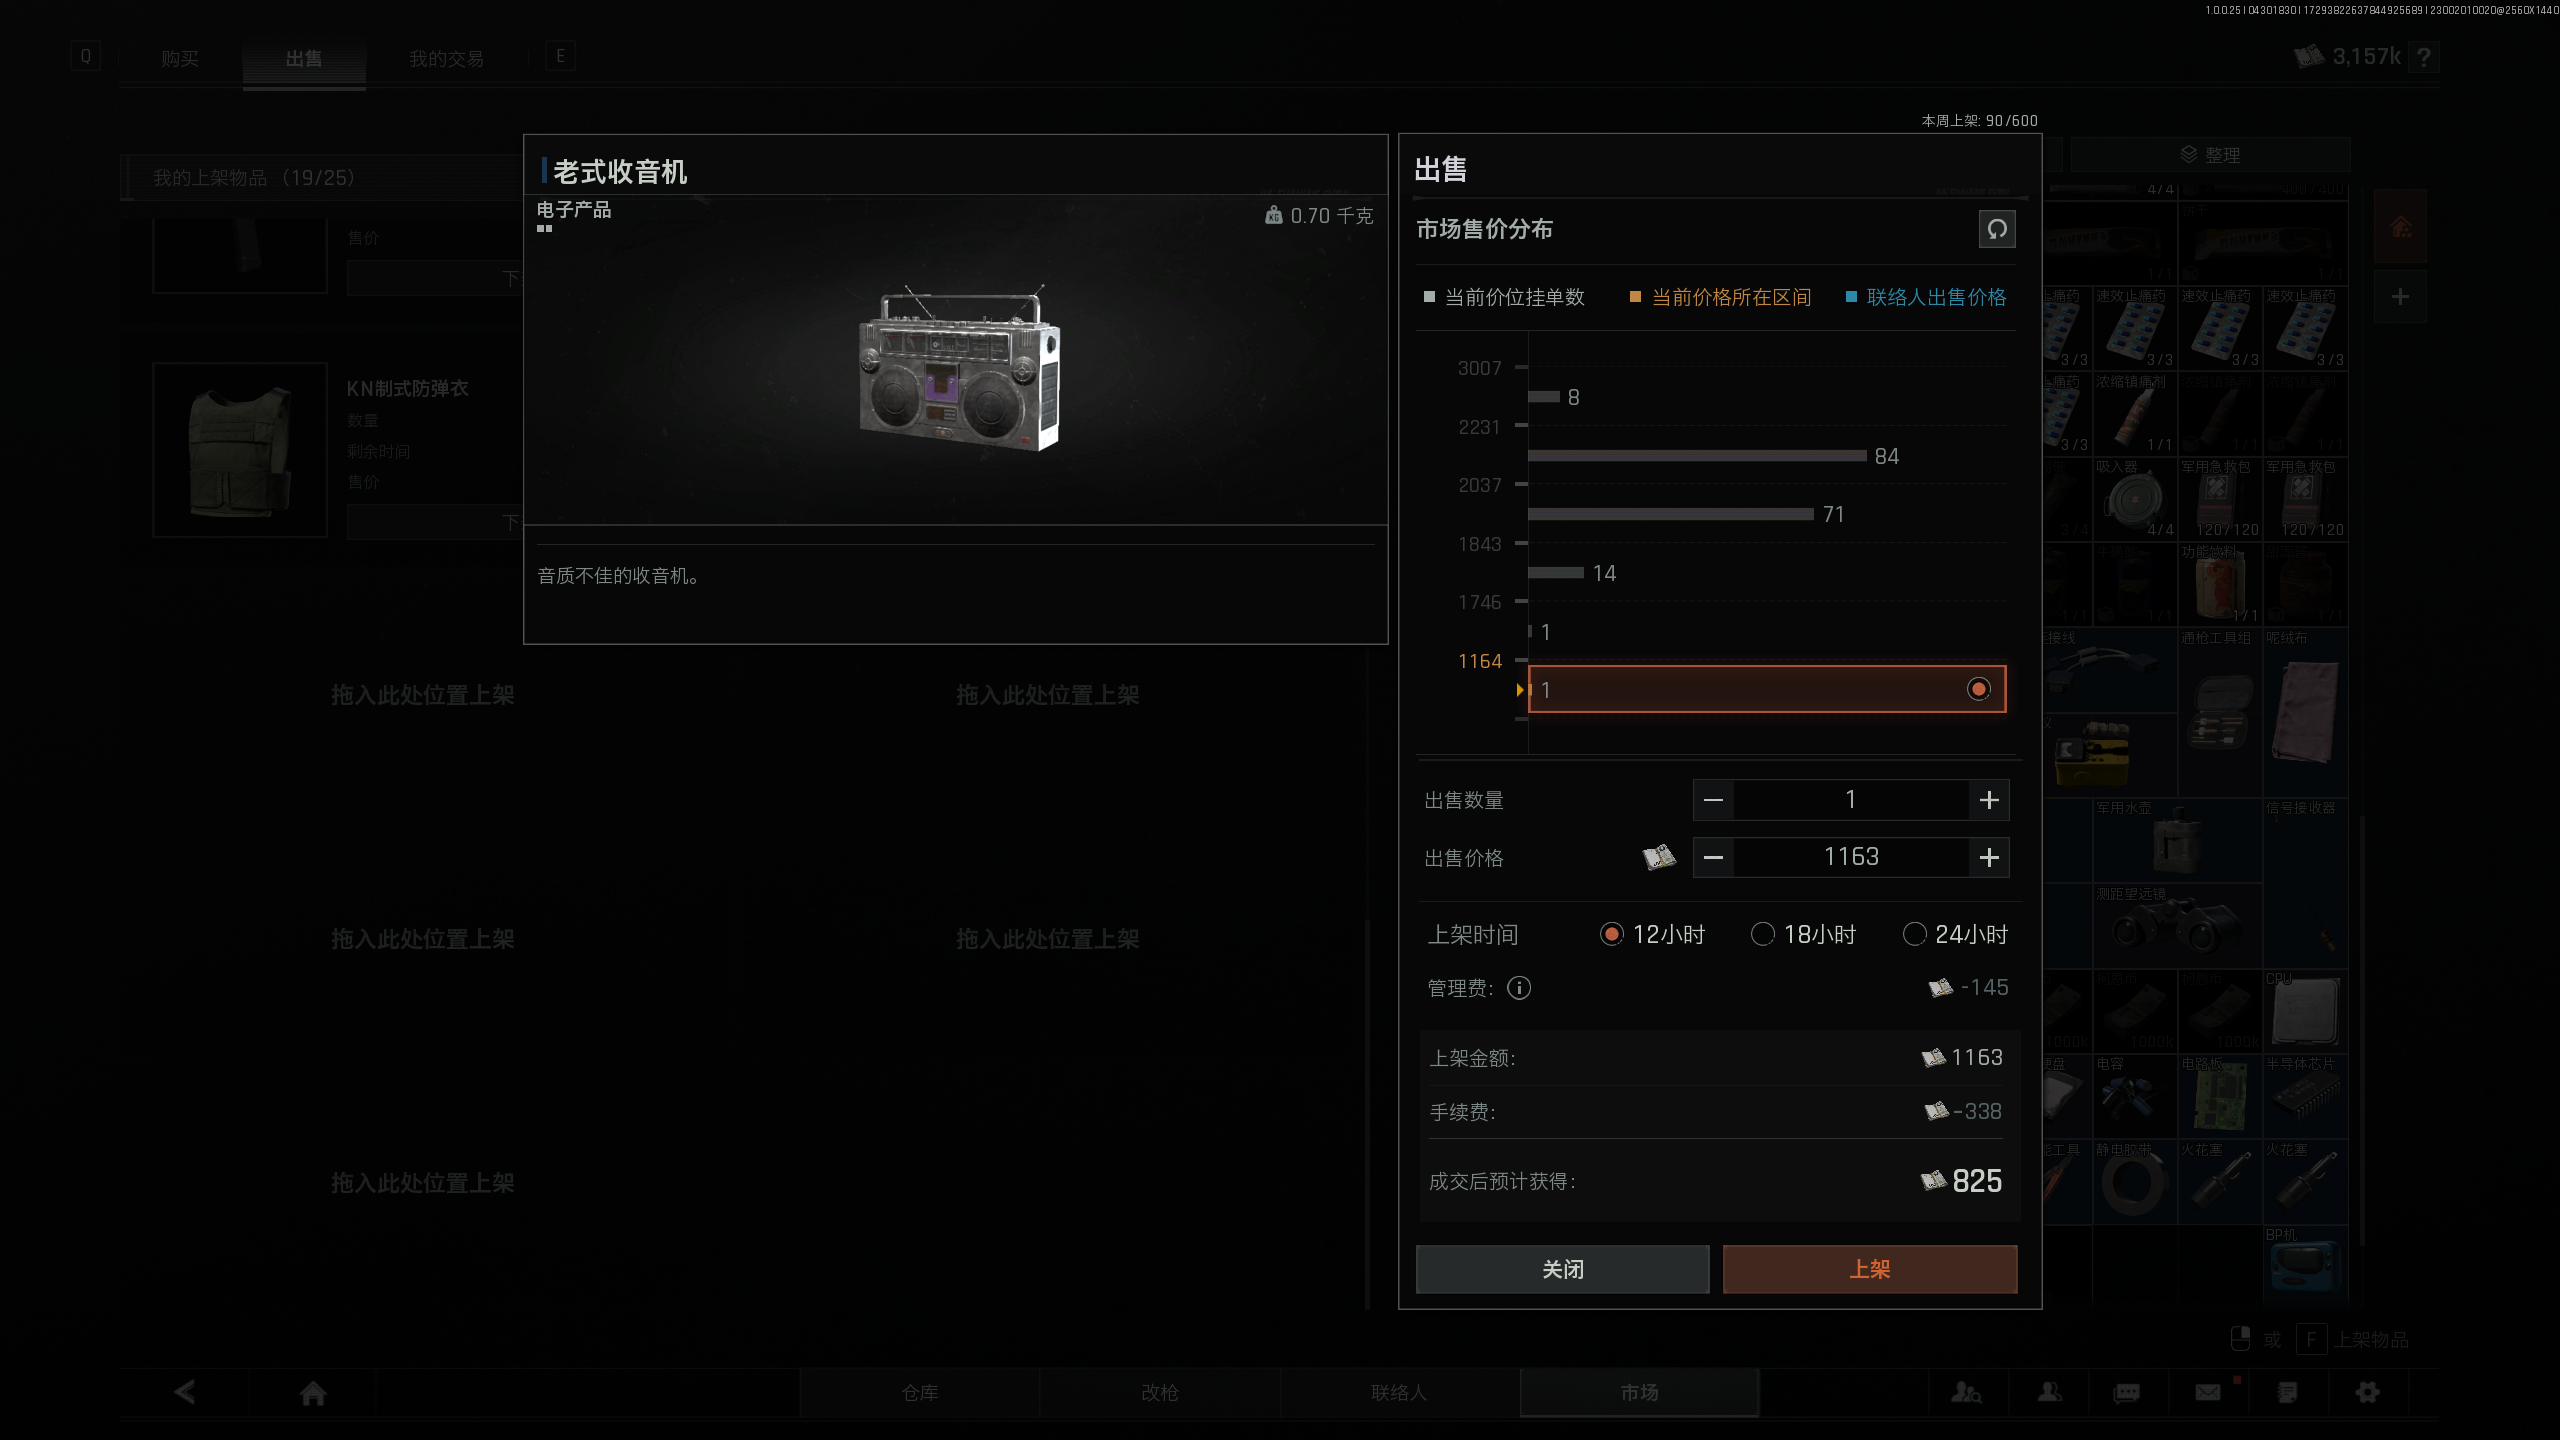Select 12小时 listing duration
The image size is (2560, 1440).
[1652, 934]
